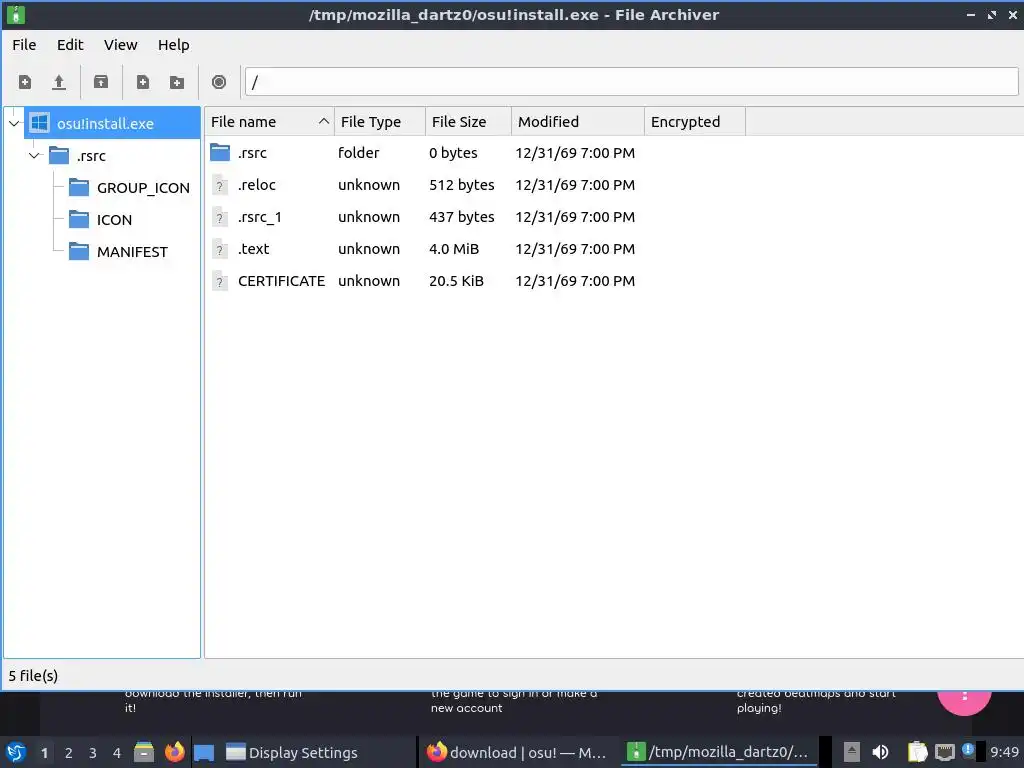Select ICON folder in the tree

coord(101,220)
